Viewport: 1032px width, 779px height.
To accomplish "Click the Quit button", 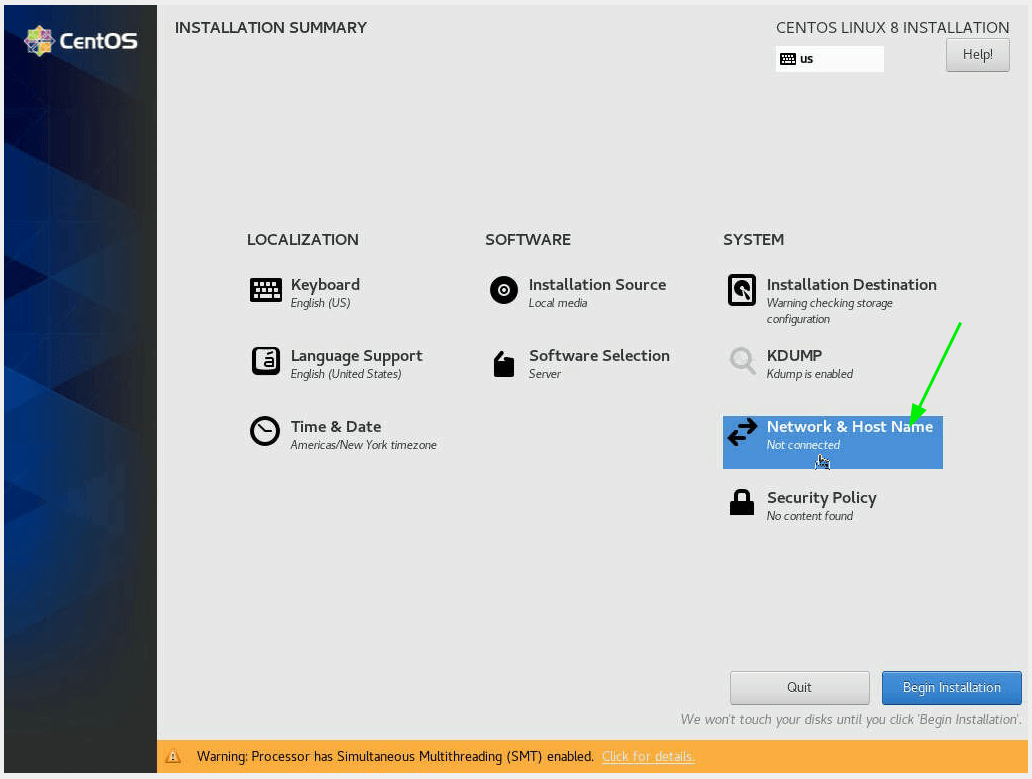I will click(799, 688).
